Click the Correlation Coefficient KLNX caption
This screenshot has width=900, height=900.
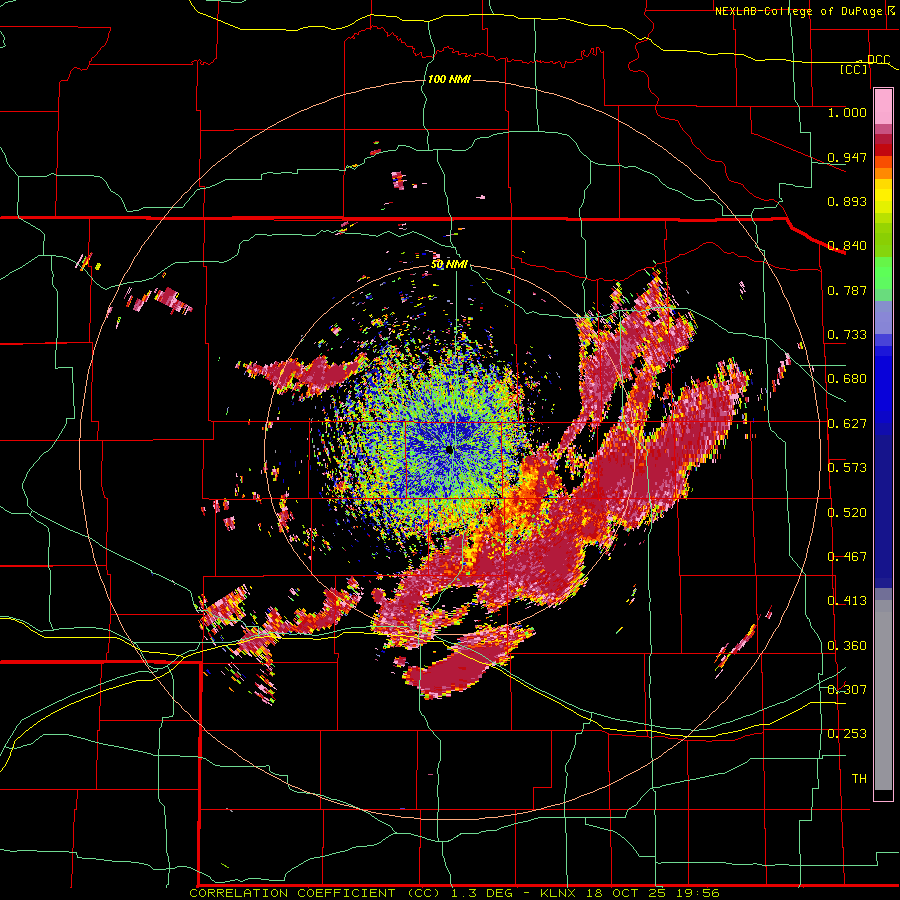pyautogui.click(x=454, y=893)
